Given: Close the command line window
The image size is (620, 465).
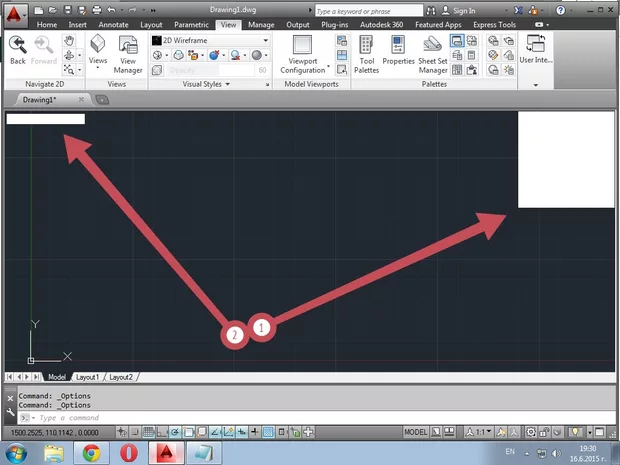Looking at the screenshot, I should tap(10, 398).
